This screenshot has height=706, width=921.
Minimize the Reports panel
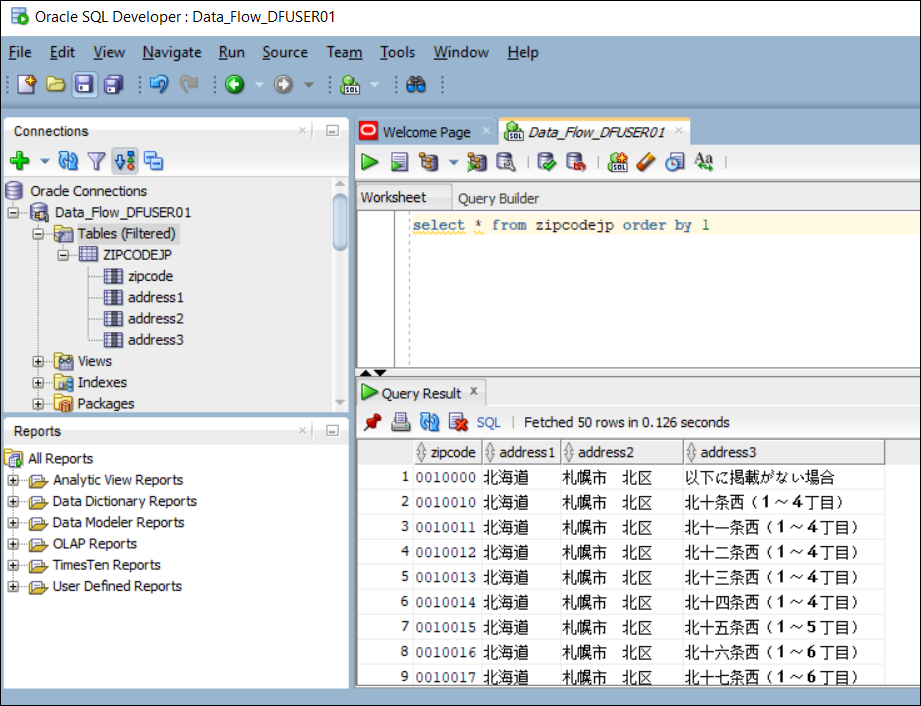[332, 431]
